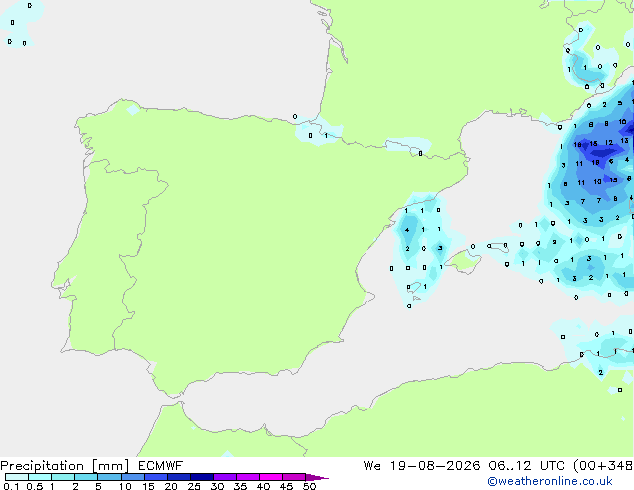Viewport: 634px width, 490px height.
Task: Click the over-50 mm legend arrow tip
Action: [x=317, y=477]
